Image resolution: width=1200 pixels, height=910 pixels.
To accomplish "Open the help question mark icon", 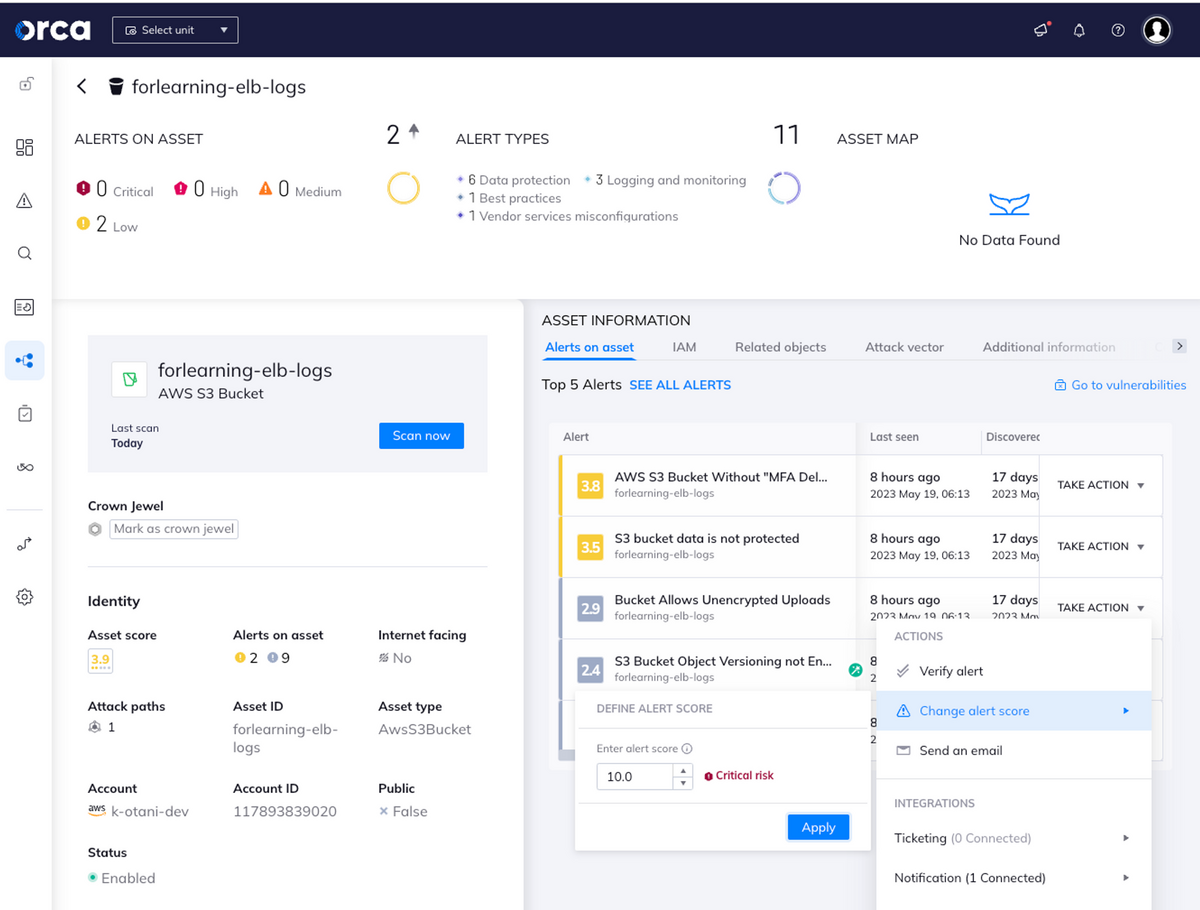I will pyautogui.click(x=1118, y=30).
